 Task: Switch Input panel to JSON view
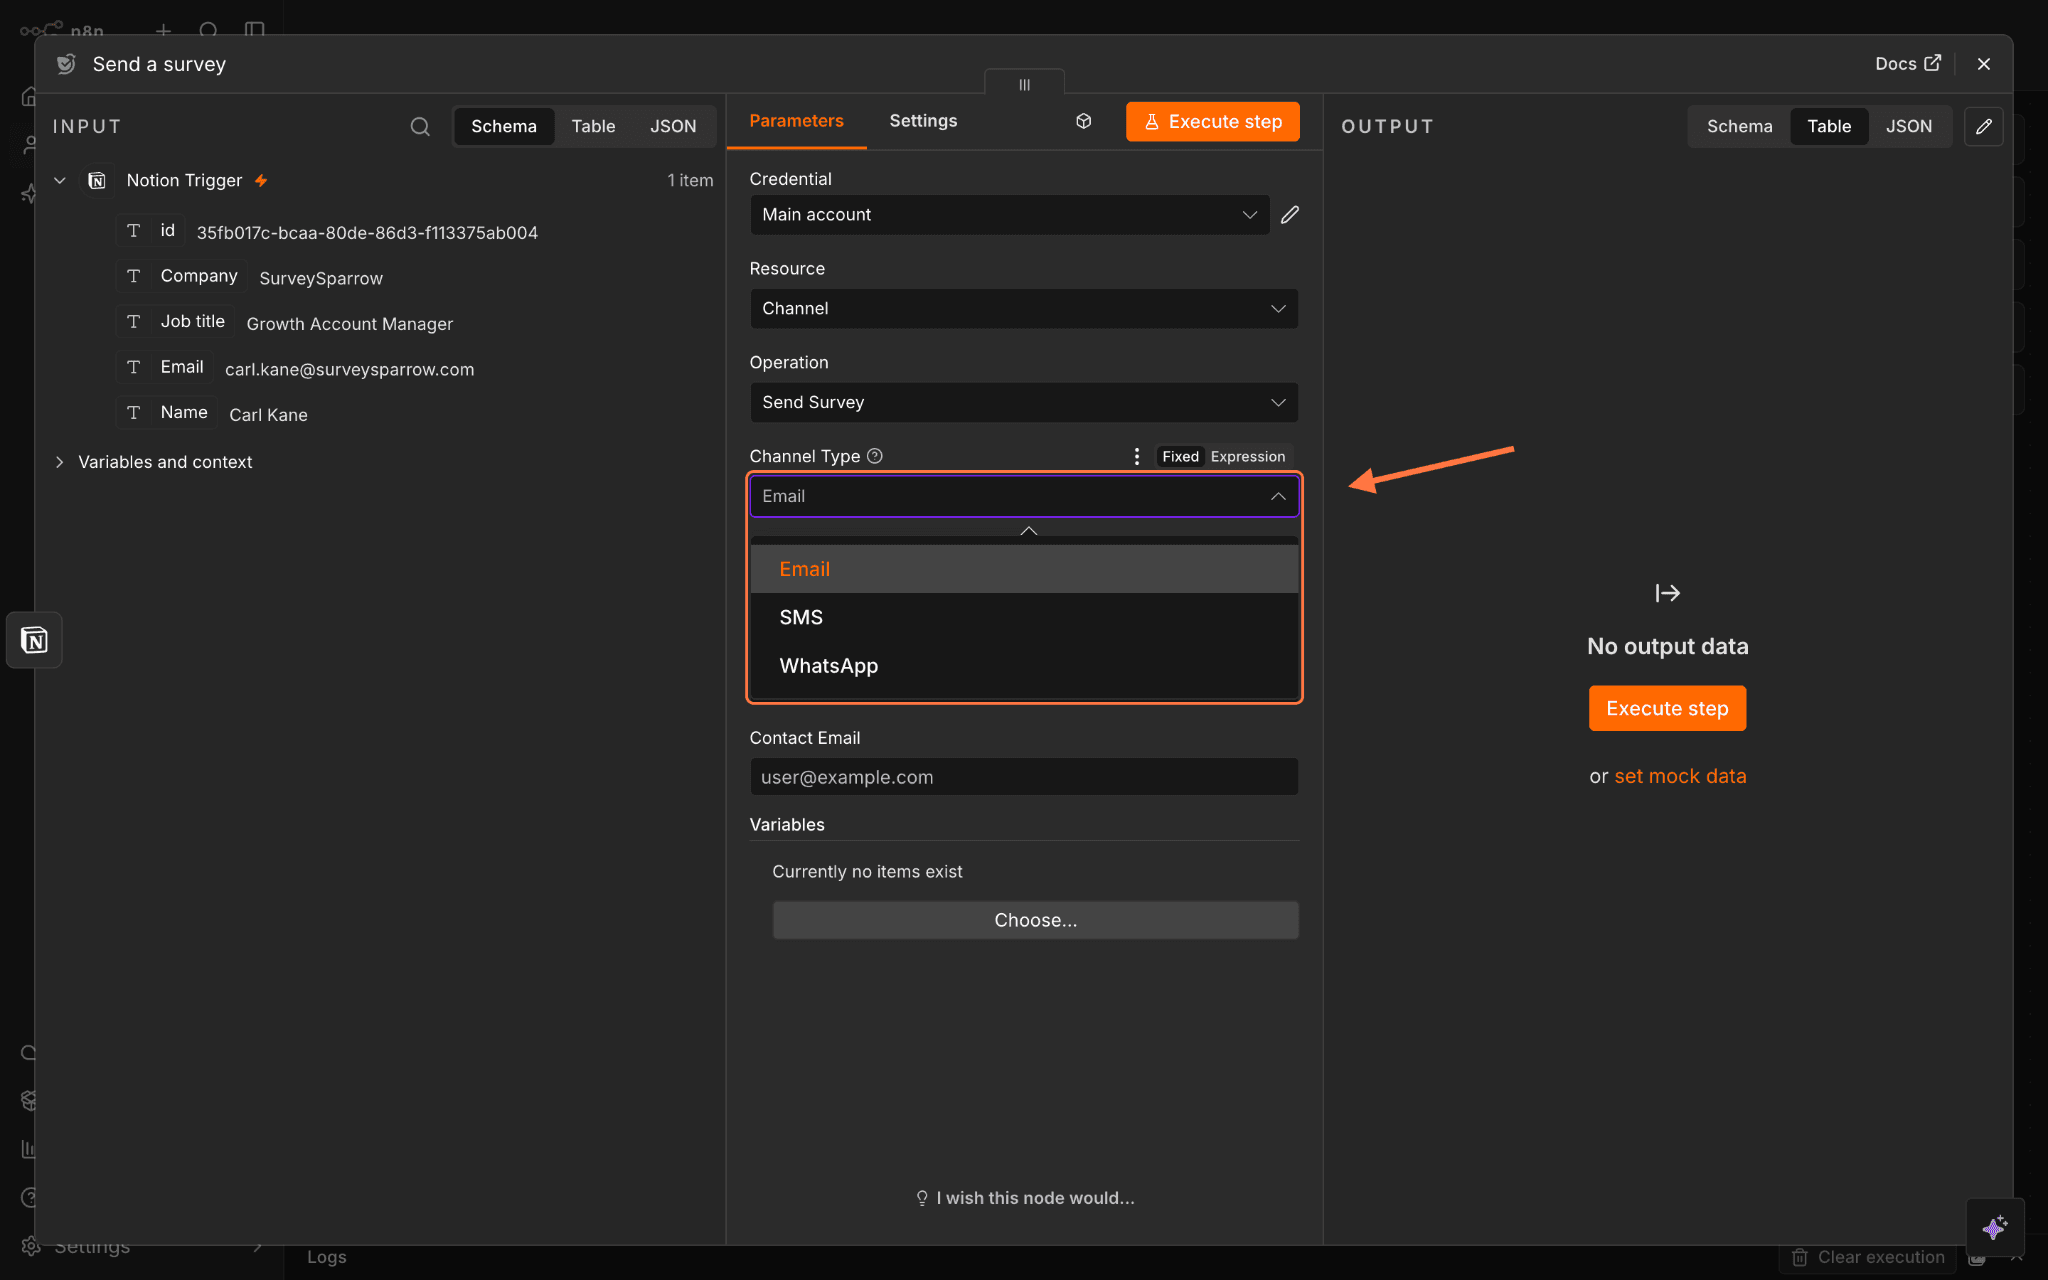click(x=673, y=127)
